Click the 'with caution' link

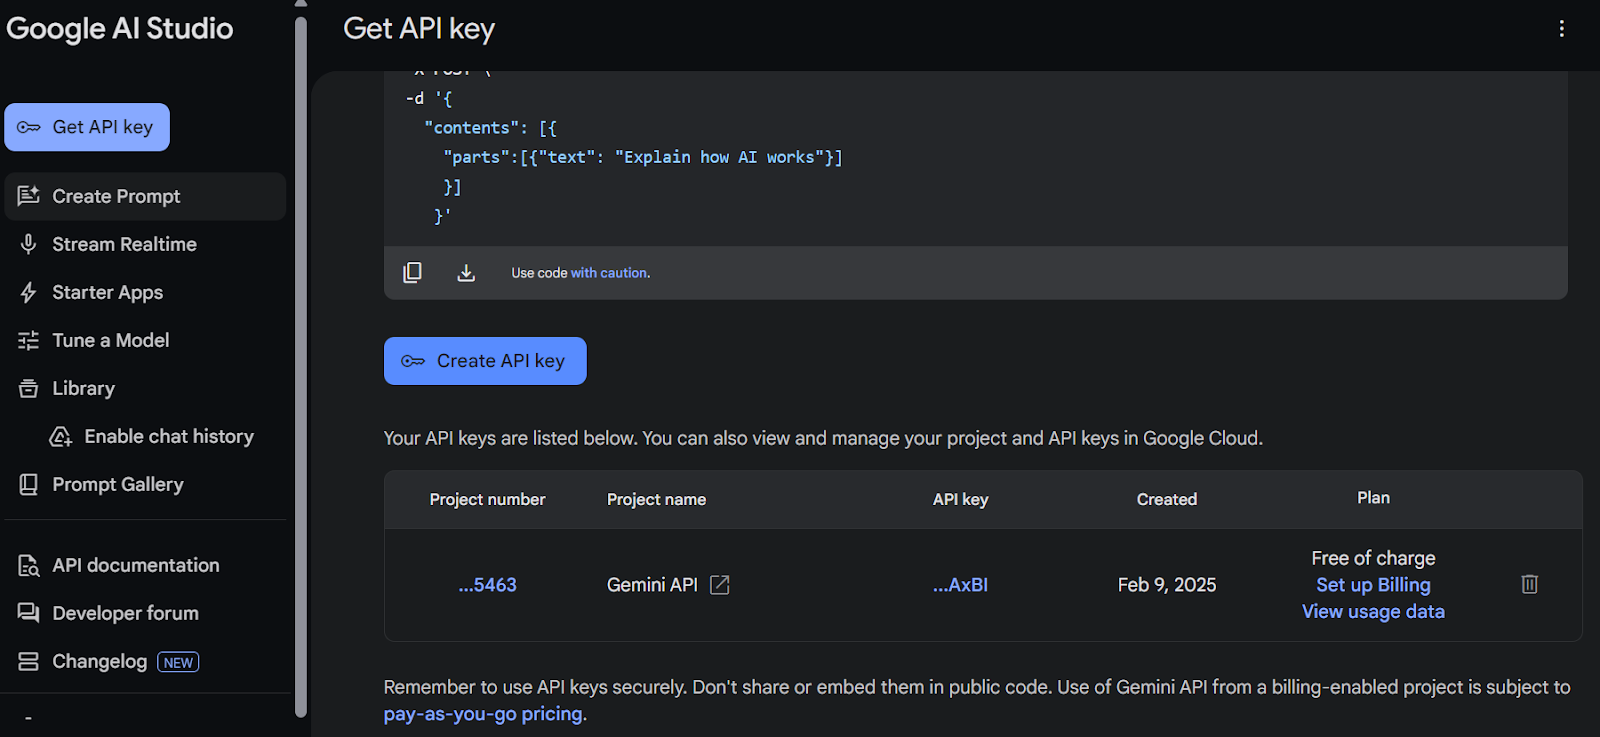tap(610, 273)
